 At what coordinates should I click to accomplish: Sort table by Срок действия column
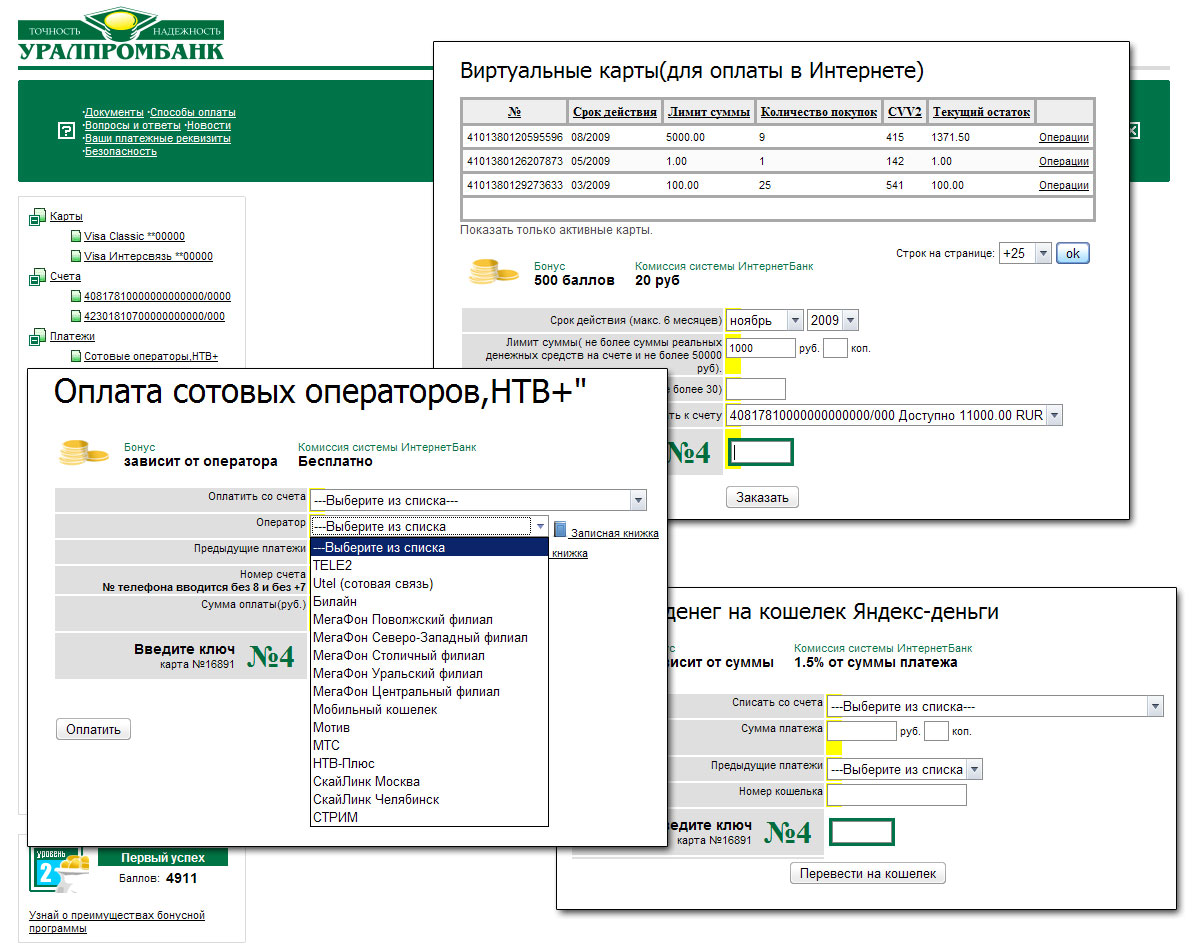pos(615,112)
